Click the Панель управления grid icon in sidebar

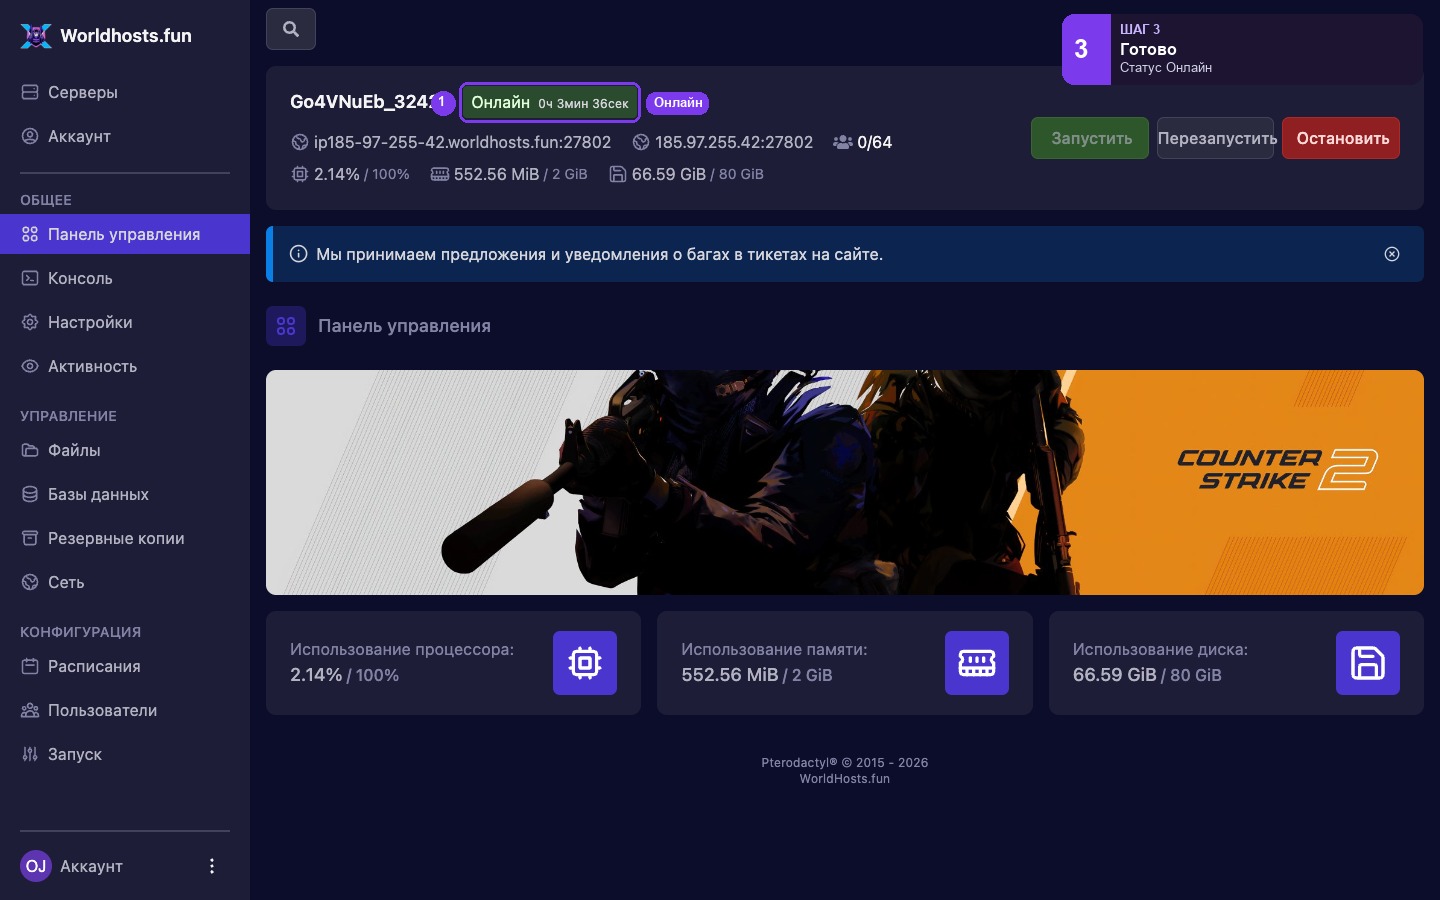click(x=30, y=234)
